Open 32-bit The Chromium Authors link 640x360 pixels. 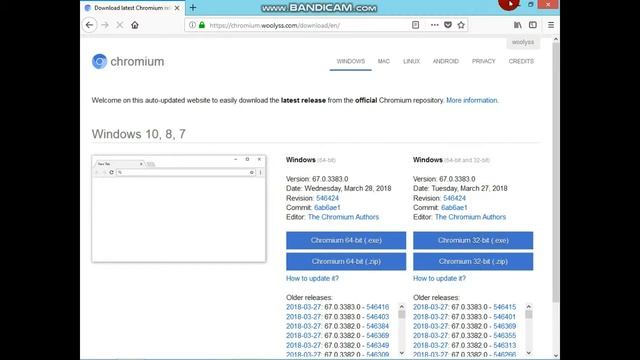[x=470, y=217]
